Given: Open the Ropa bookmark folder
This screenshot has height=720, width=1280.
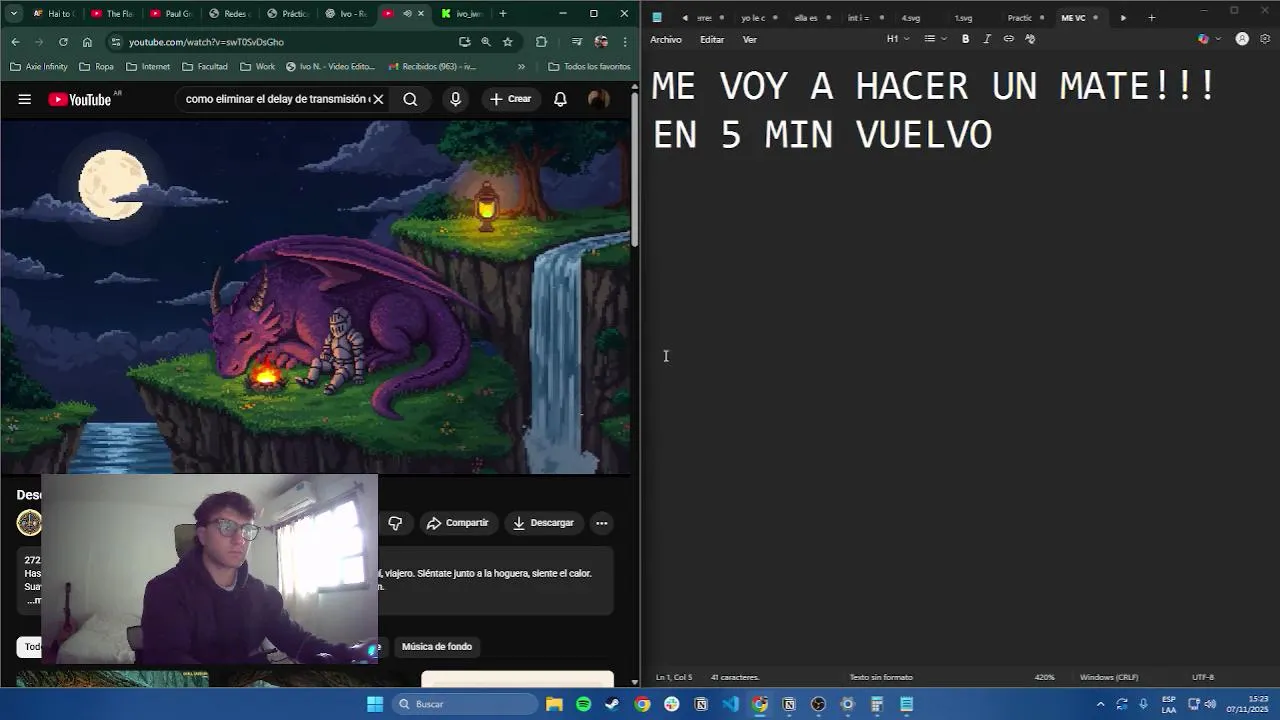Looking at the screenshot, I should coord(96,67).
